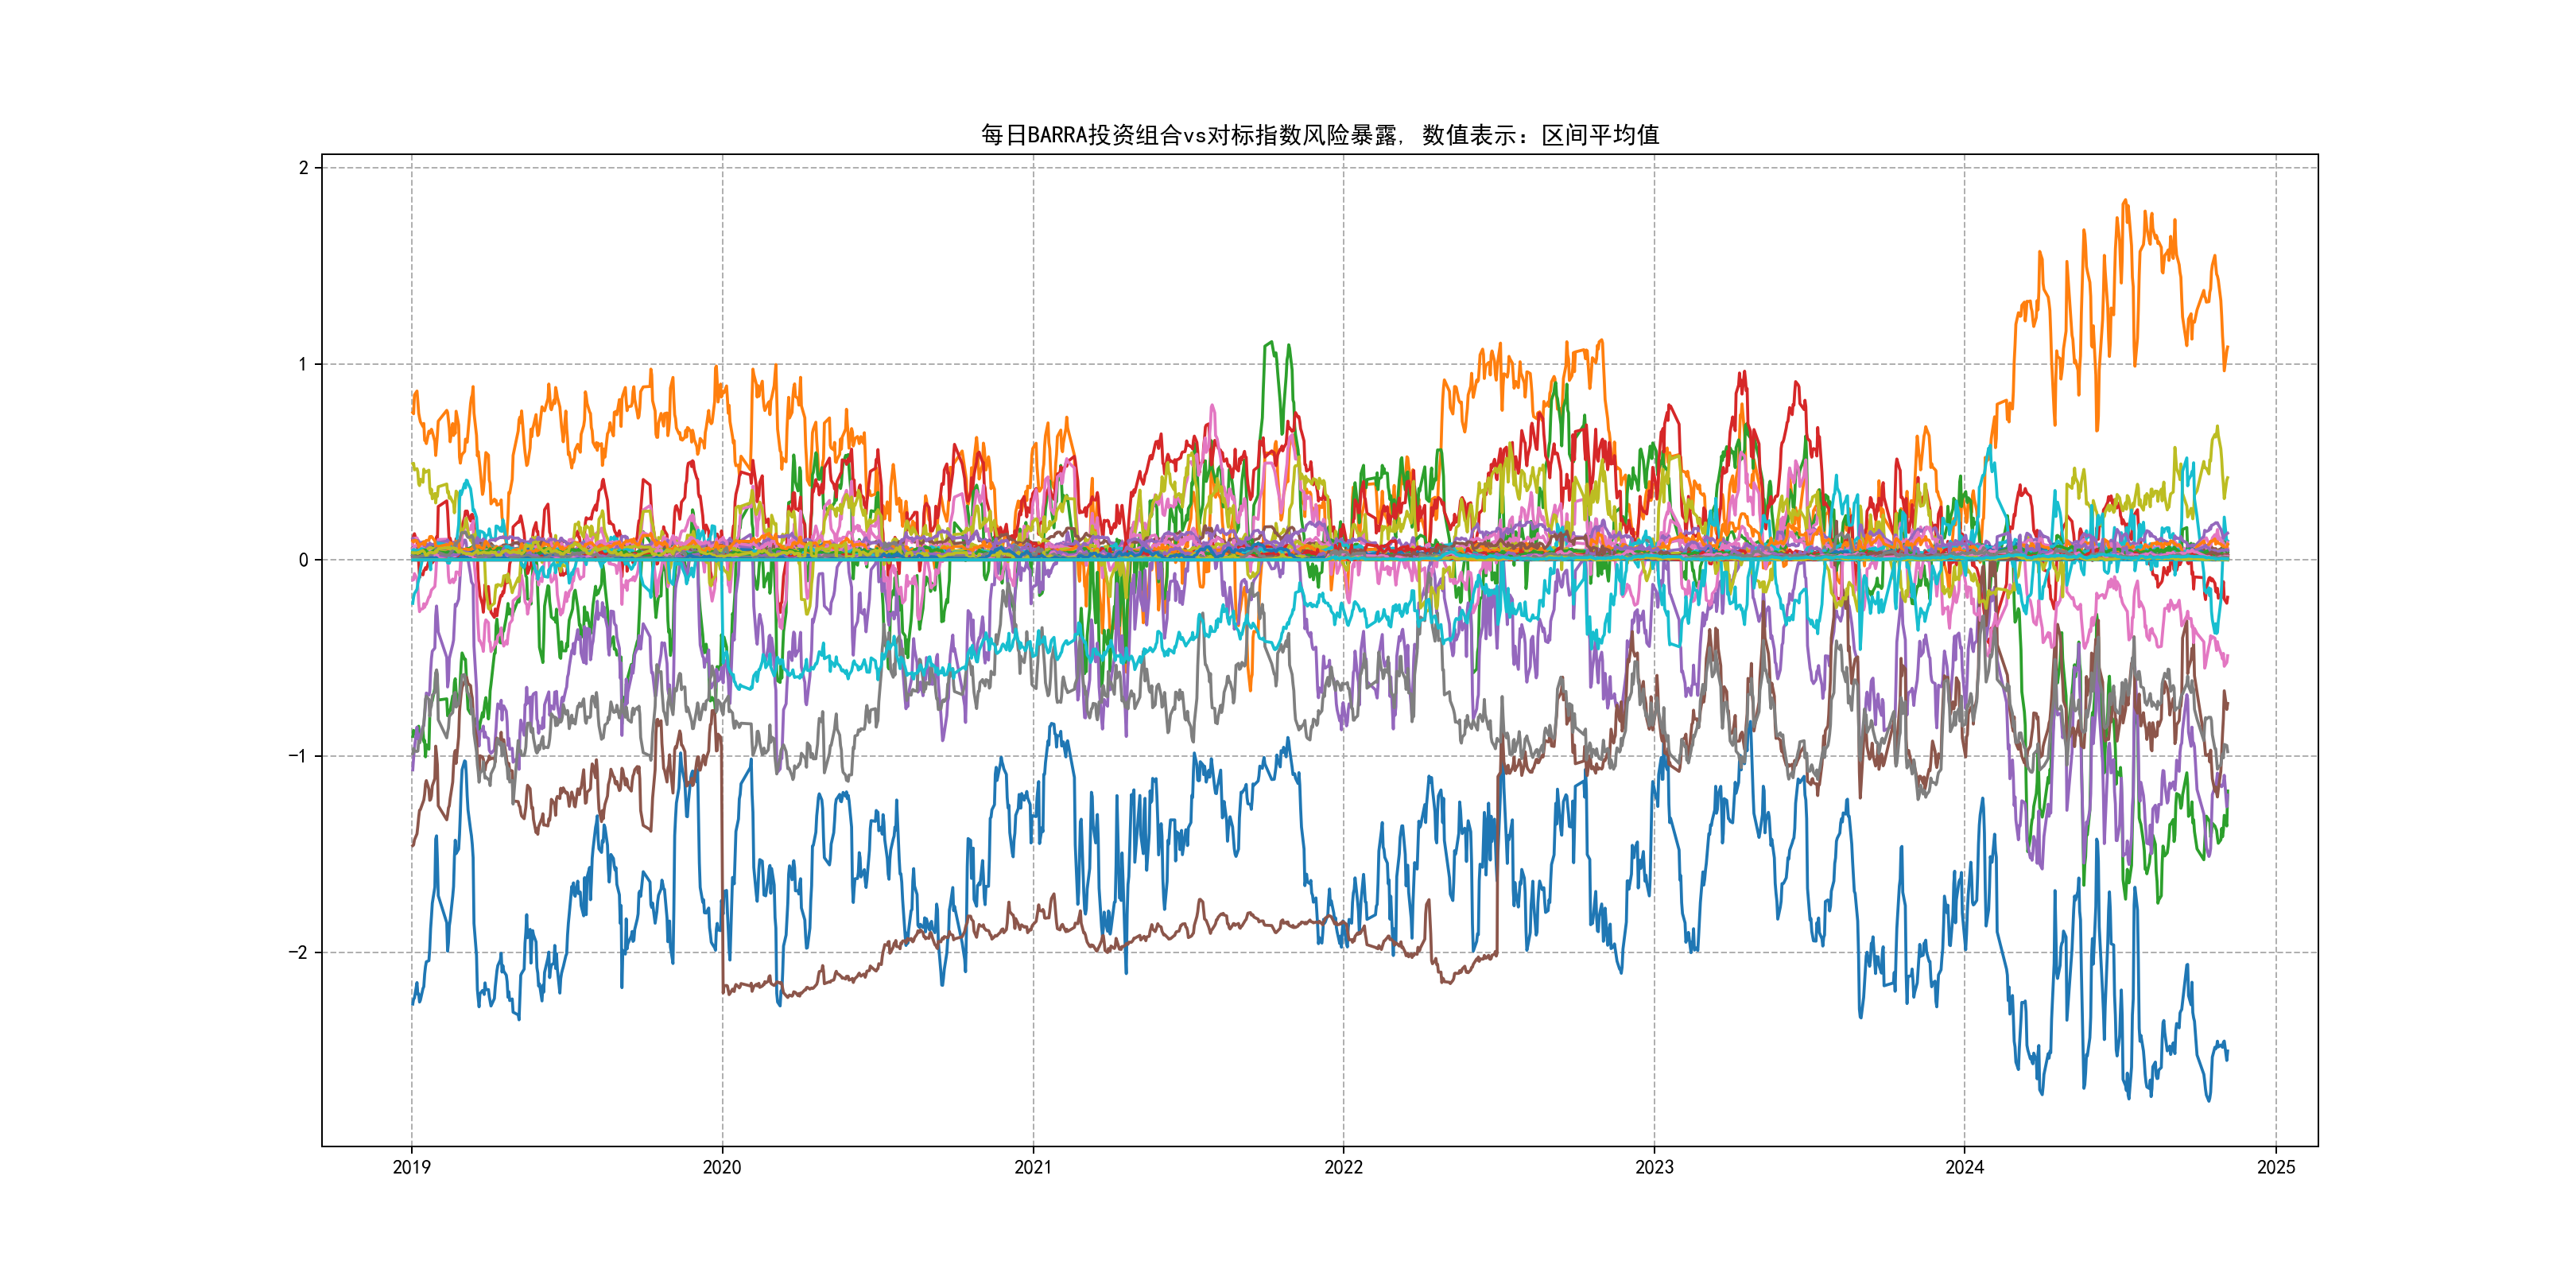Viewport: 2576px width, 1288px height.
Task: Click the green line's spike above 1 in late 2021
Action: coord(1270,343)
